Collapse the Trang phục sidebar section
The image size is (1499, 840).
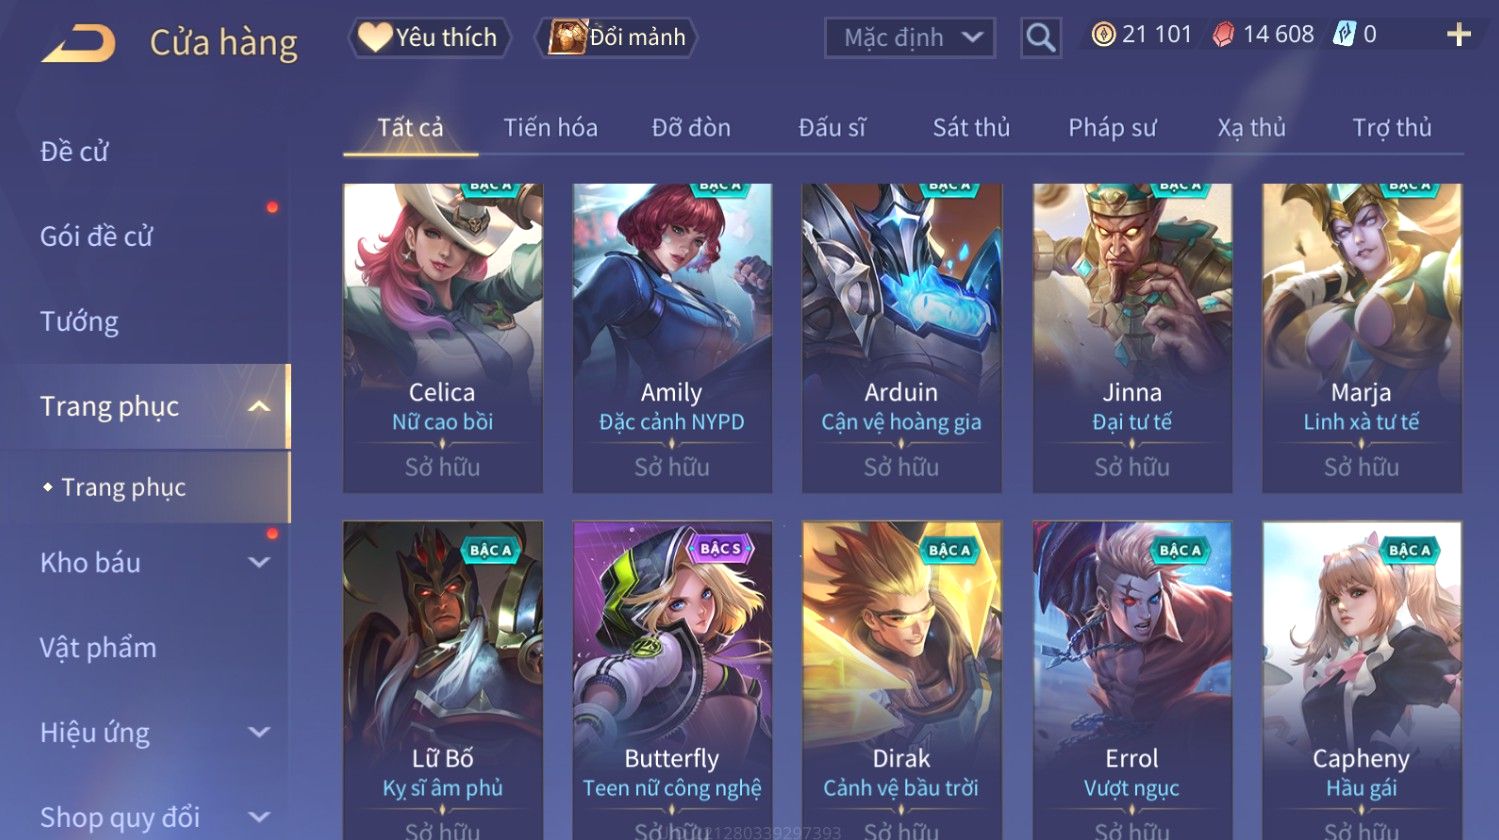[x=259, y=406]
